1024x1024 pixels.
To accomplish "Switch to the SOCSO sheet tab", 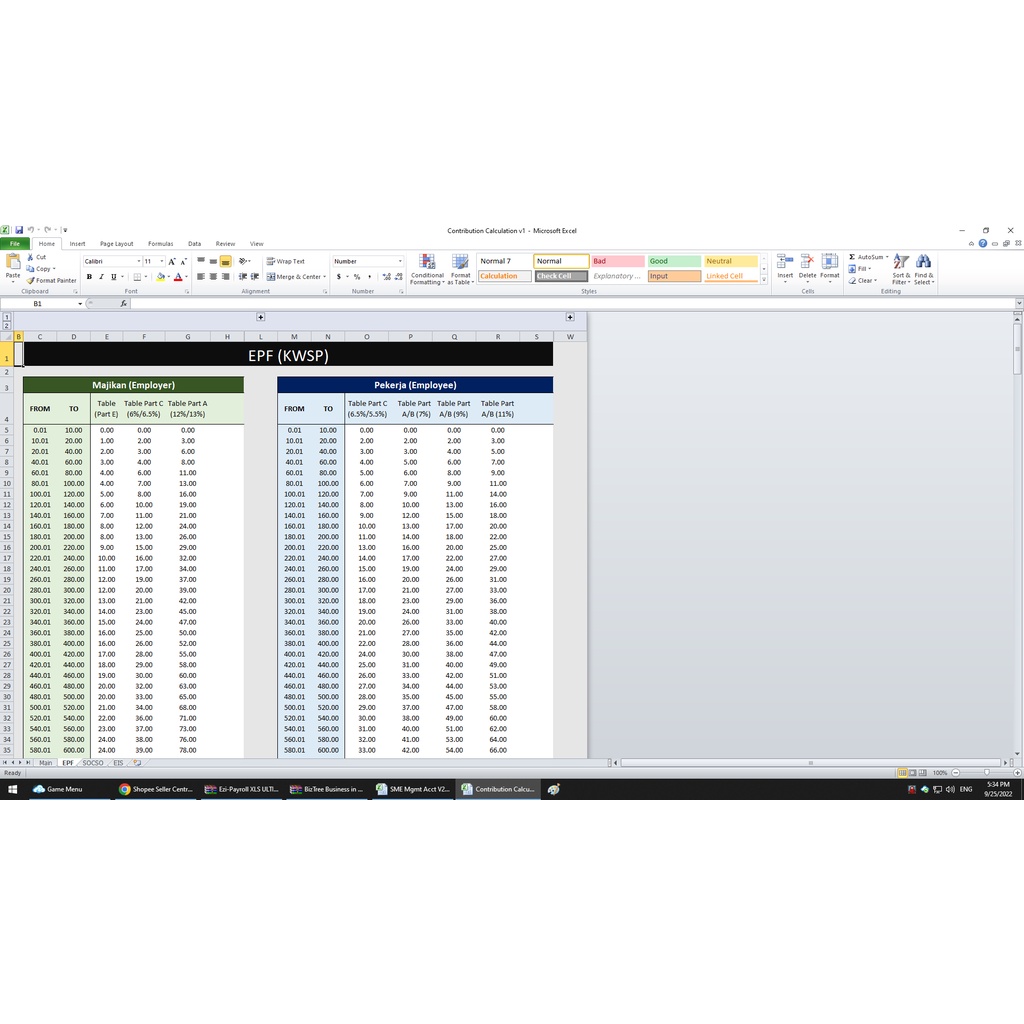I will (93, 763).
